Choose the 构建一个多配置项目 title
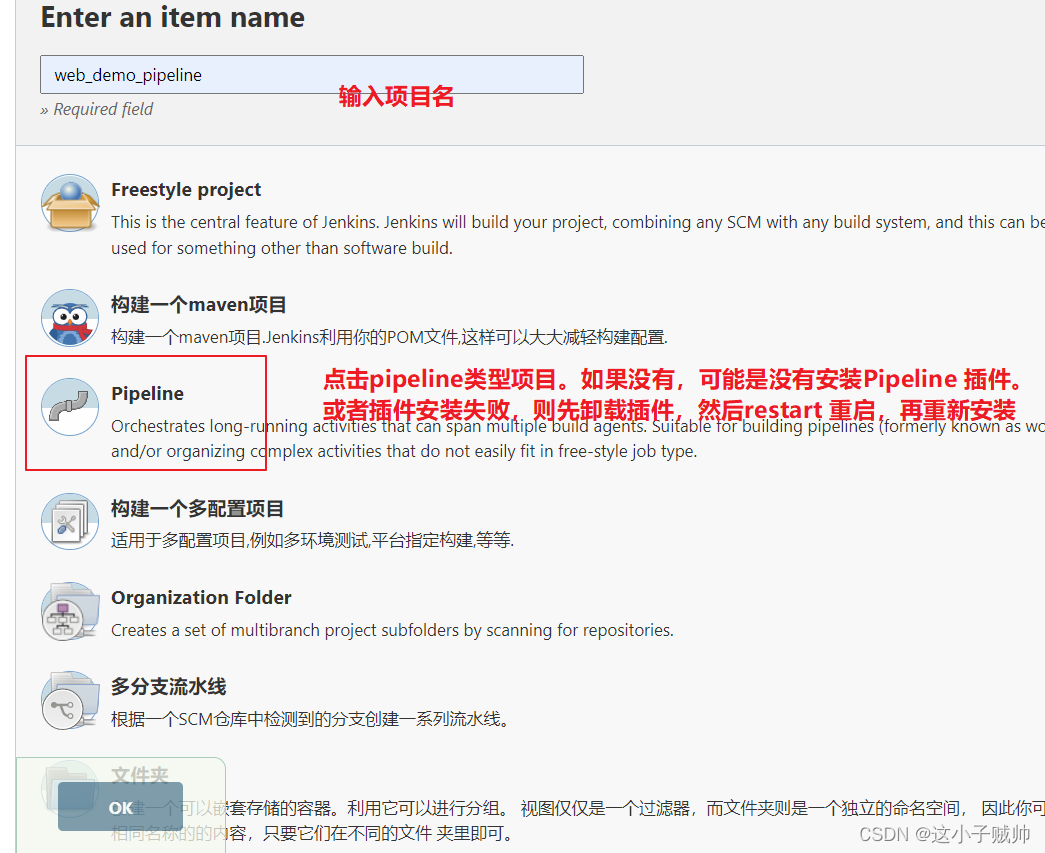 197,508
